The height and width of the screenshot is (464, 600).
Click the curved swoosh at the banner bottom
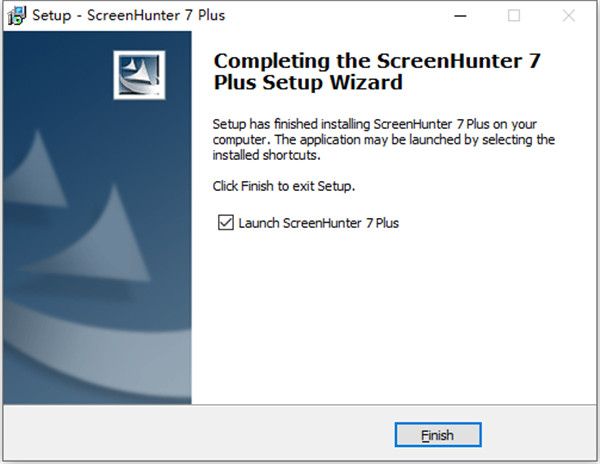tap(96, 352)
